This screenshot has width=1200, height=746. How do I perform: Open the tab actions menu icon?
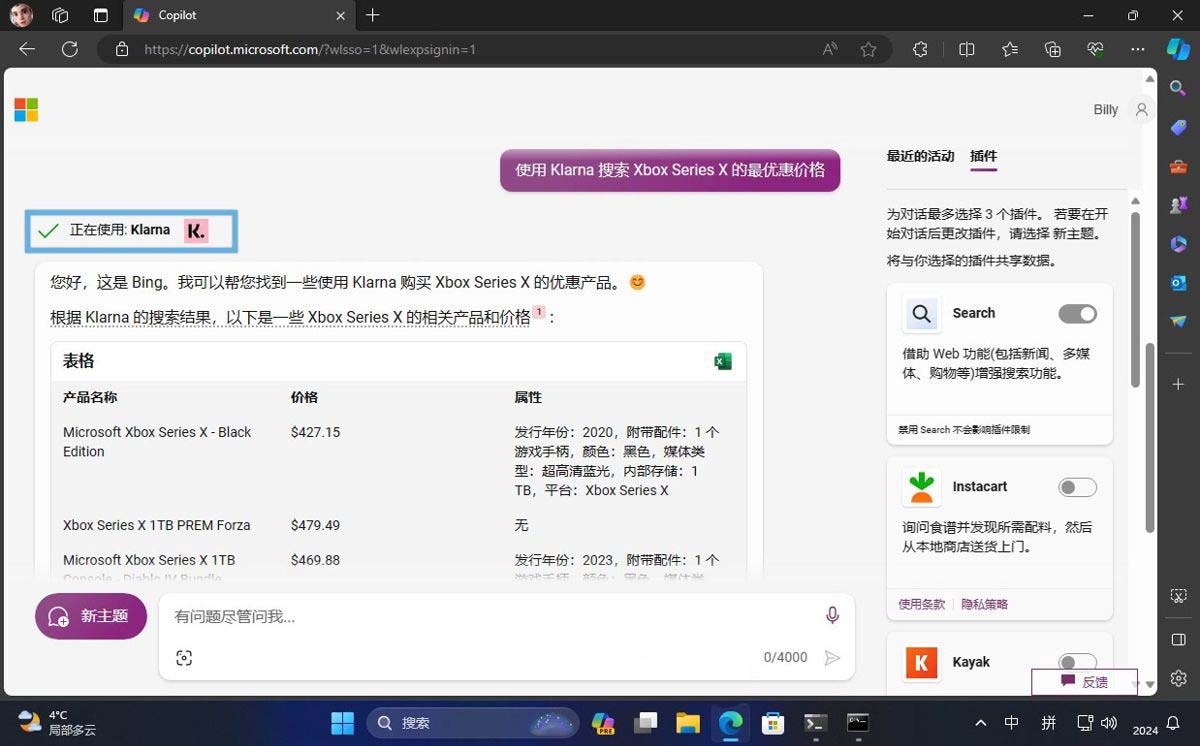tap(100, 15)
